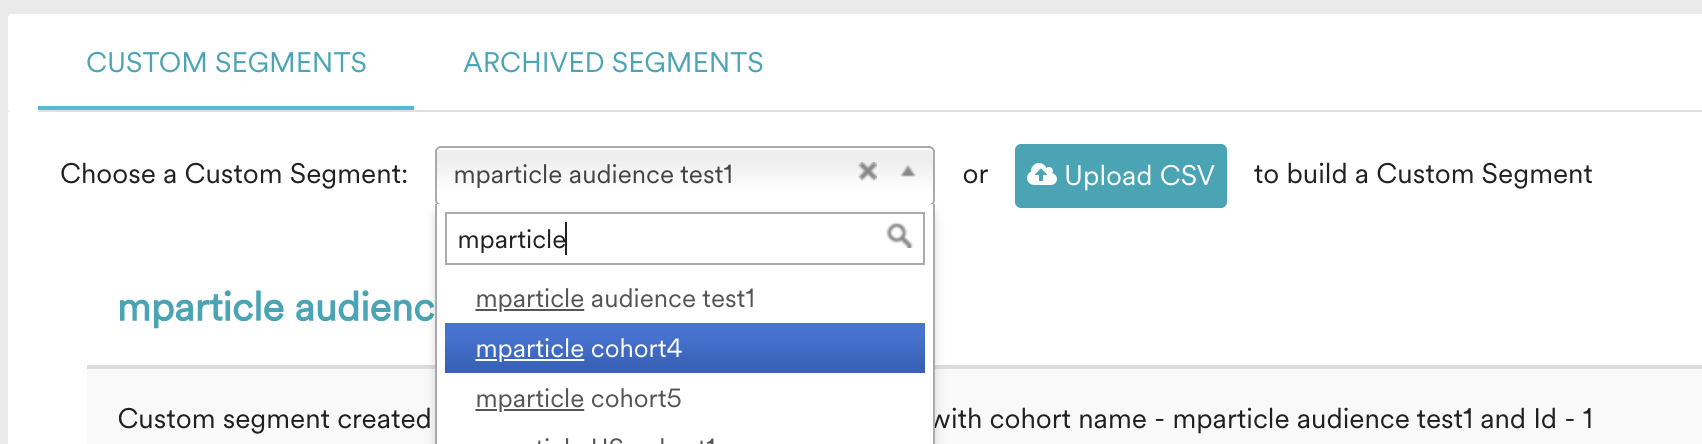Switch to the Custom Segments tab
1702x444 pixels.
tap(226, 63)
